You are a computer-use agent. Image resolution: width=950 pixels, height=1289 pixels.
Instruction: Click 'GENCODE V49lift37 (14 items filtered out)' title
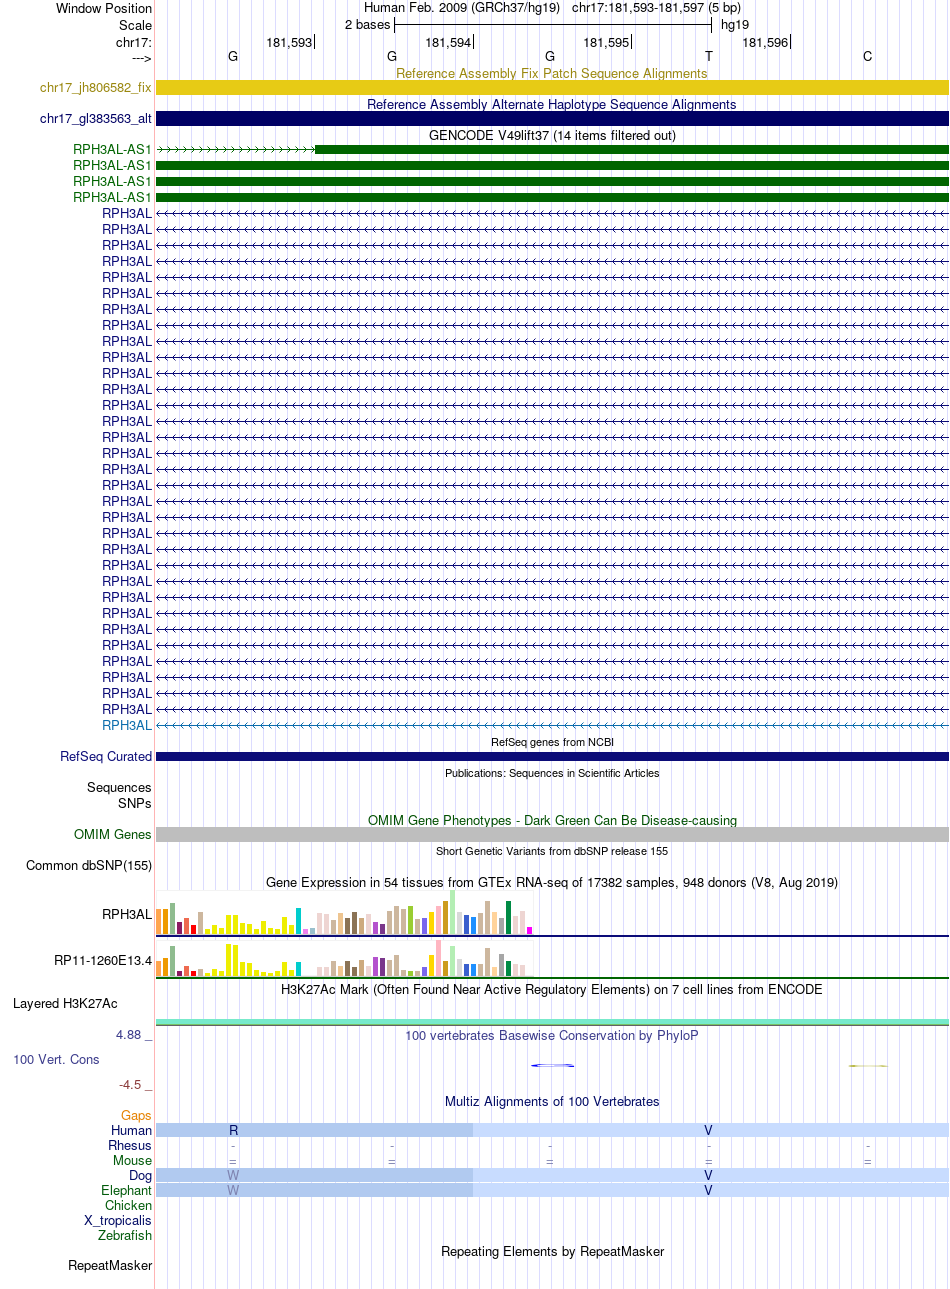(552, 135)
